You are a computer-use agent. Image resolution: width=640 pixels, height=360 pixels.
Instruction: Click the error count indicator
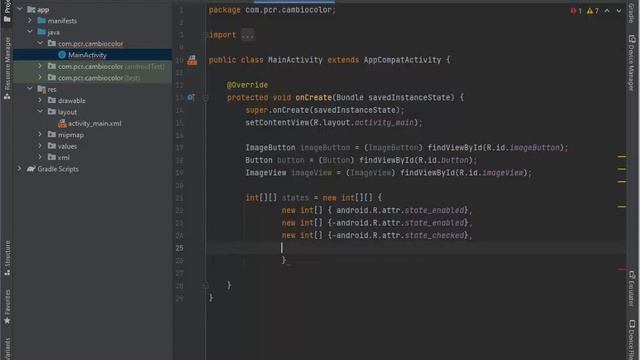pyautogui.click(x=576, y=11)
